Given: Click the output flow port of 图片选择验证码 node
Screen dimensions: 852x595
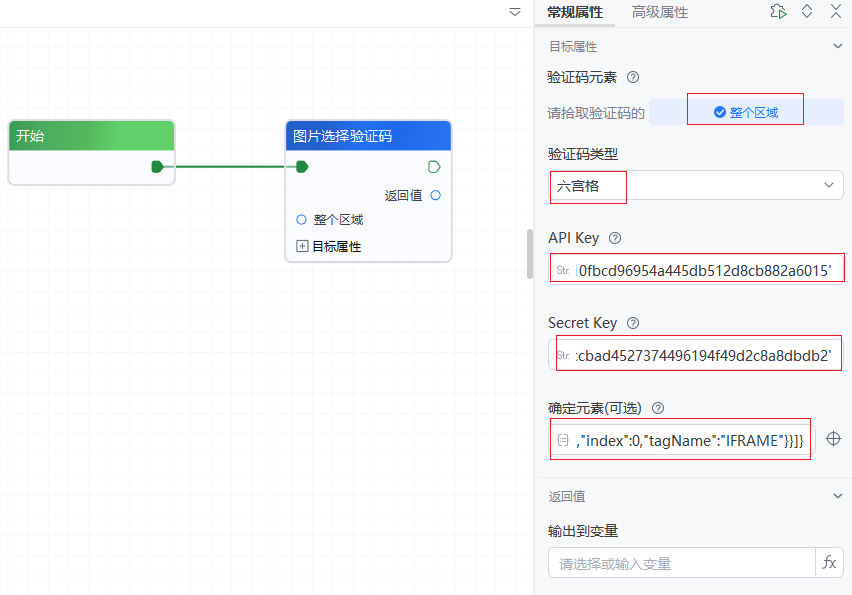Looking at the screenshot, I should click(x=434, y=166).
